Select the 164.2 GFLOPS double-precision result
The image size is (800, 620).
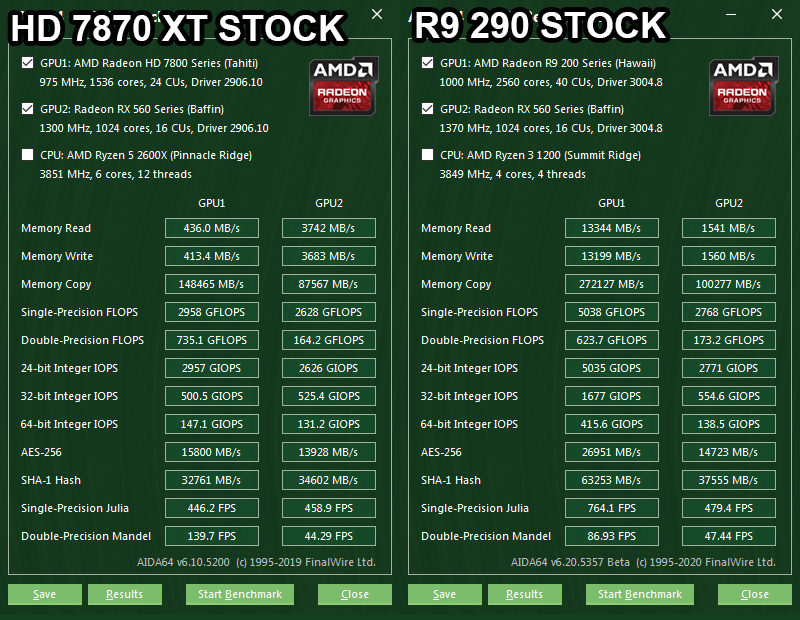click(329, 340)
